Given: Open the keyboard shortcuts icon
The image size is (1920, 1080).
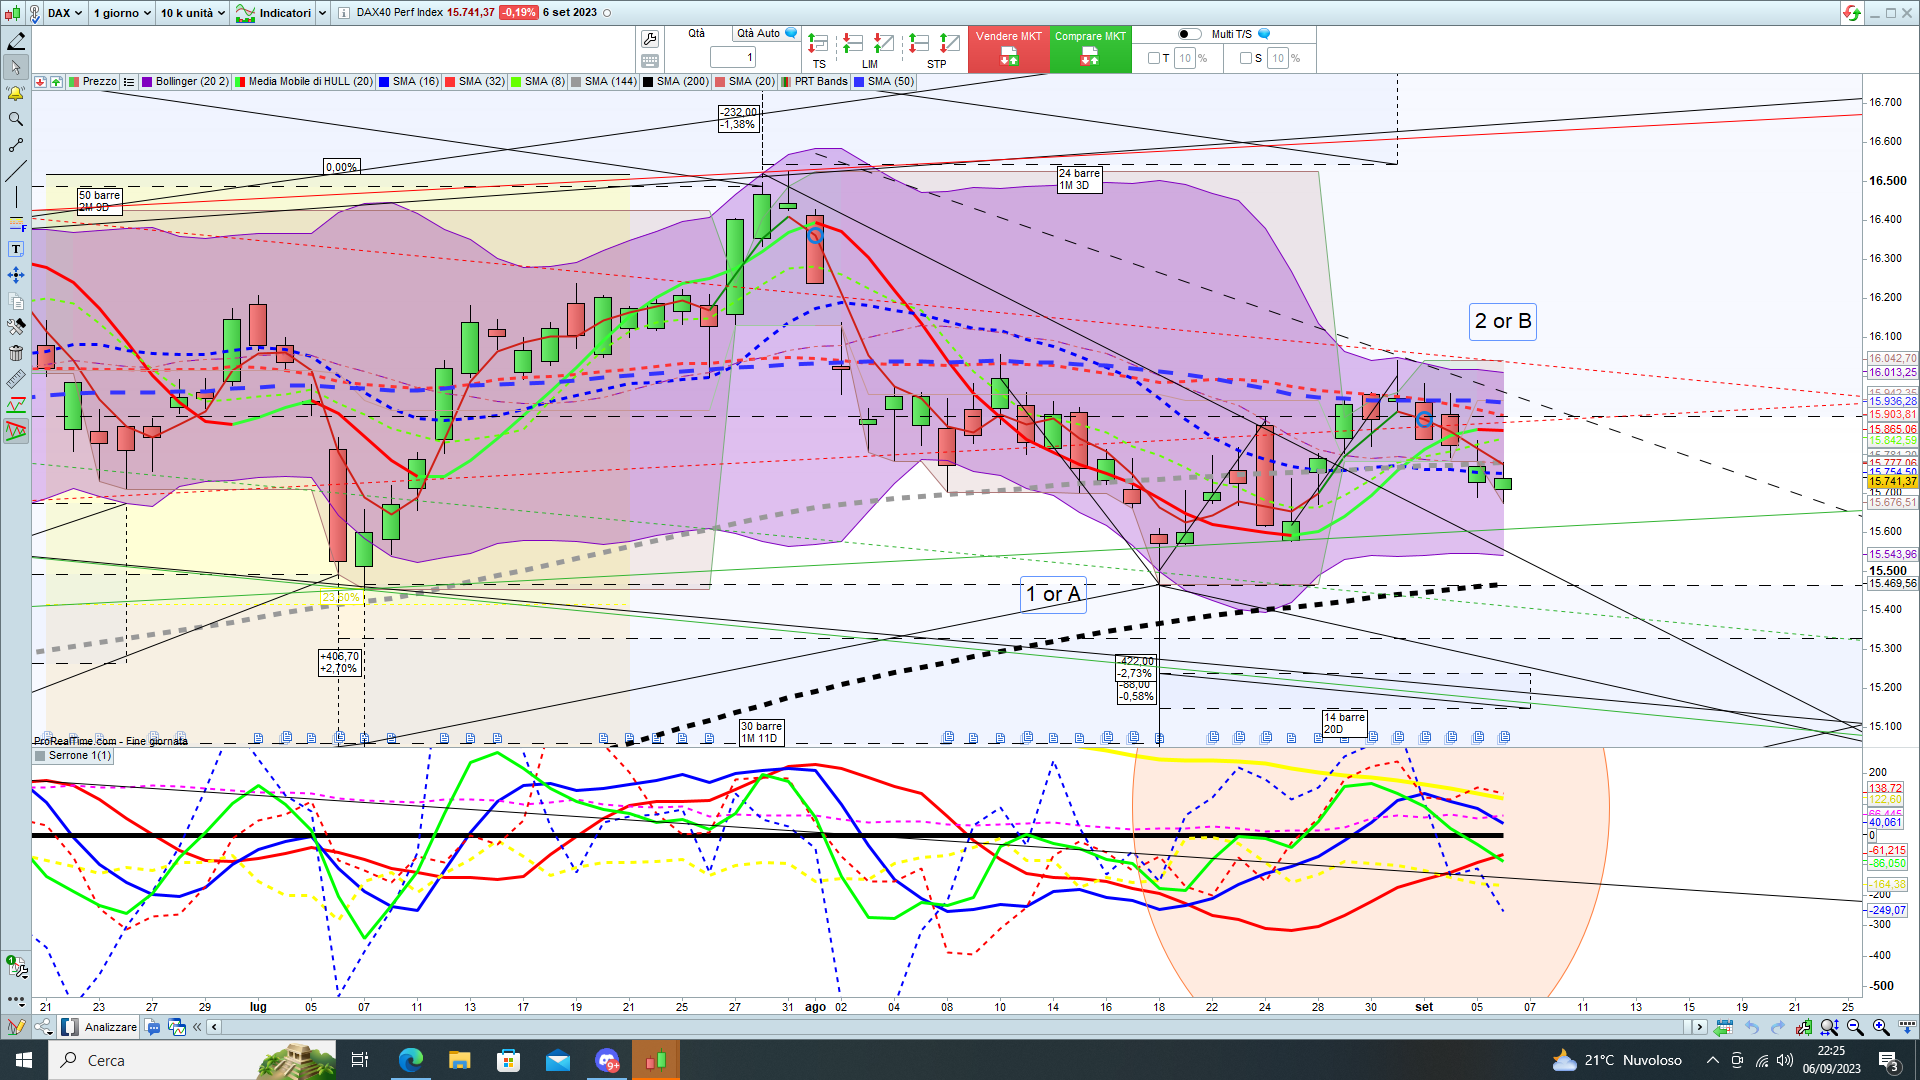Looking at the screenshot, I should tap(650, 61).
